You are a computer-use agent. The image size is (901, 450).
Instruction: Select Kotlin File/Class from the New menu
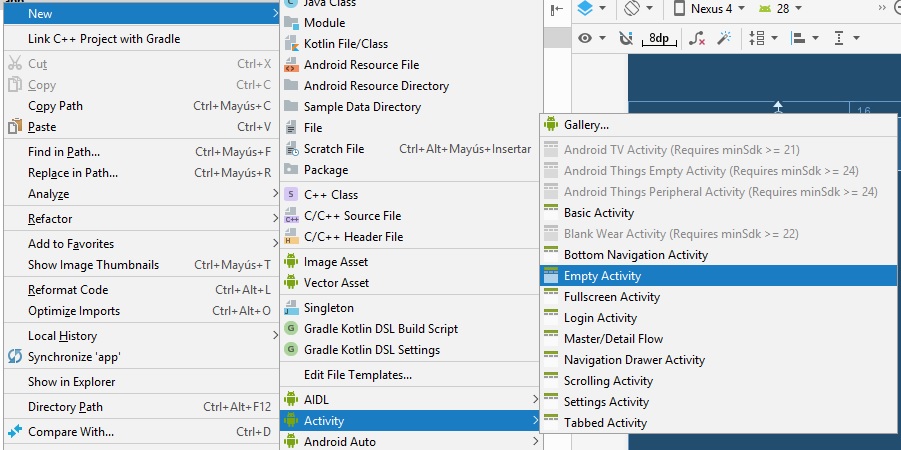(x=346, y=44)
